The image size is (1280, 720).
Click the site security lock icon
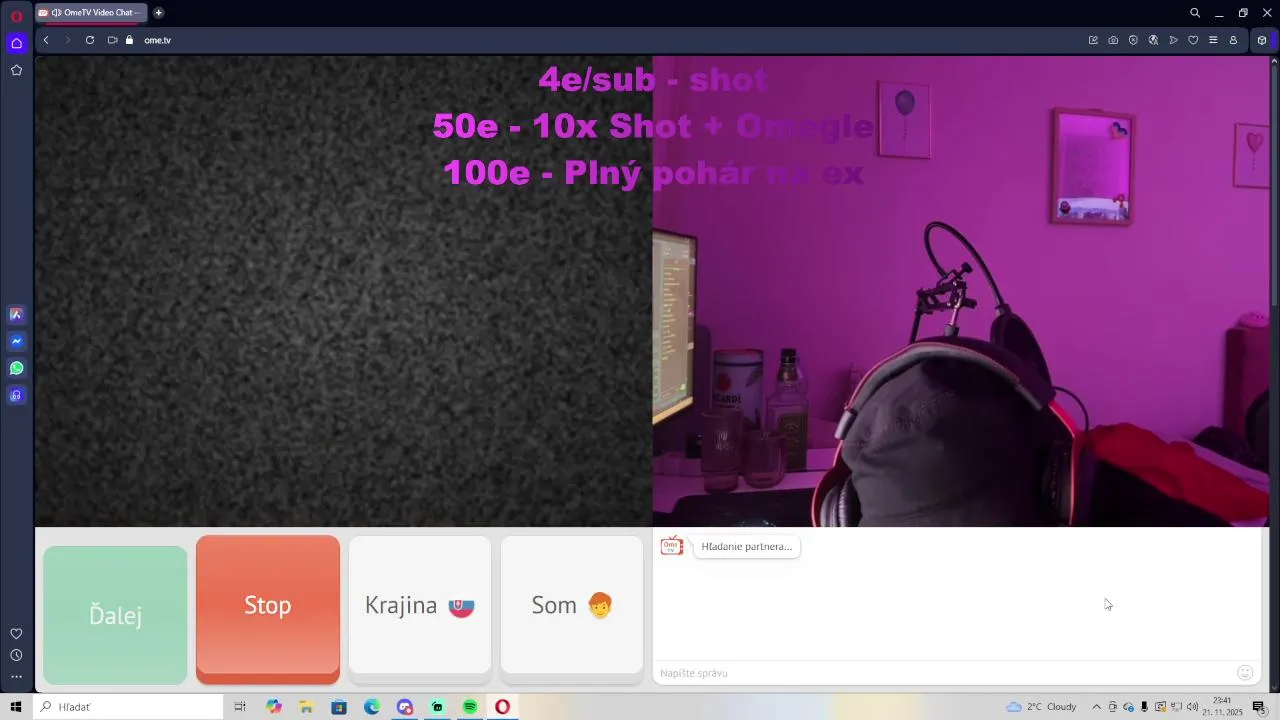(x=129, y=40)
